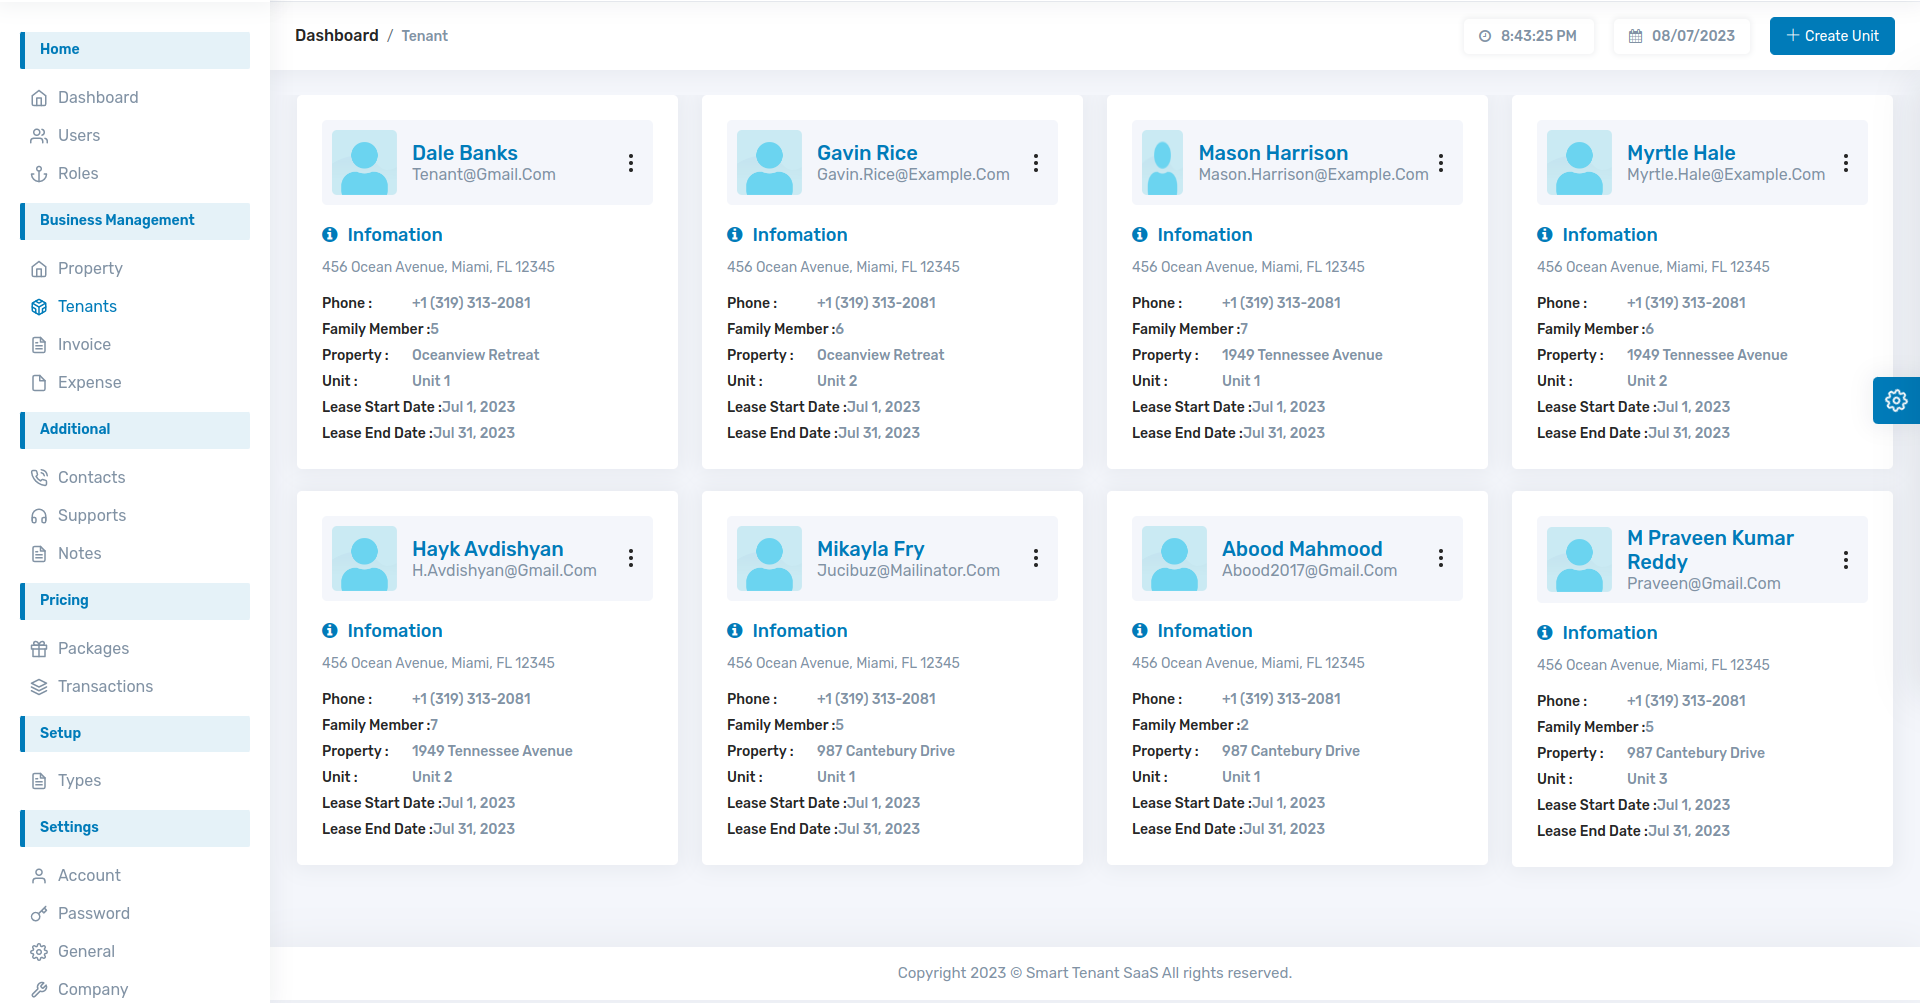Click the Password key icon
This screenshot has width=1920, height=1003.
(x=39, y=914)
